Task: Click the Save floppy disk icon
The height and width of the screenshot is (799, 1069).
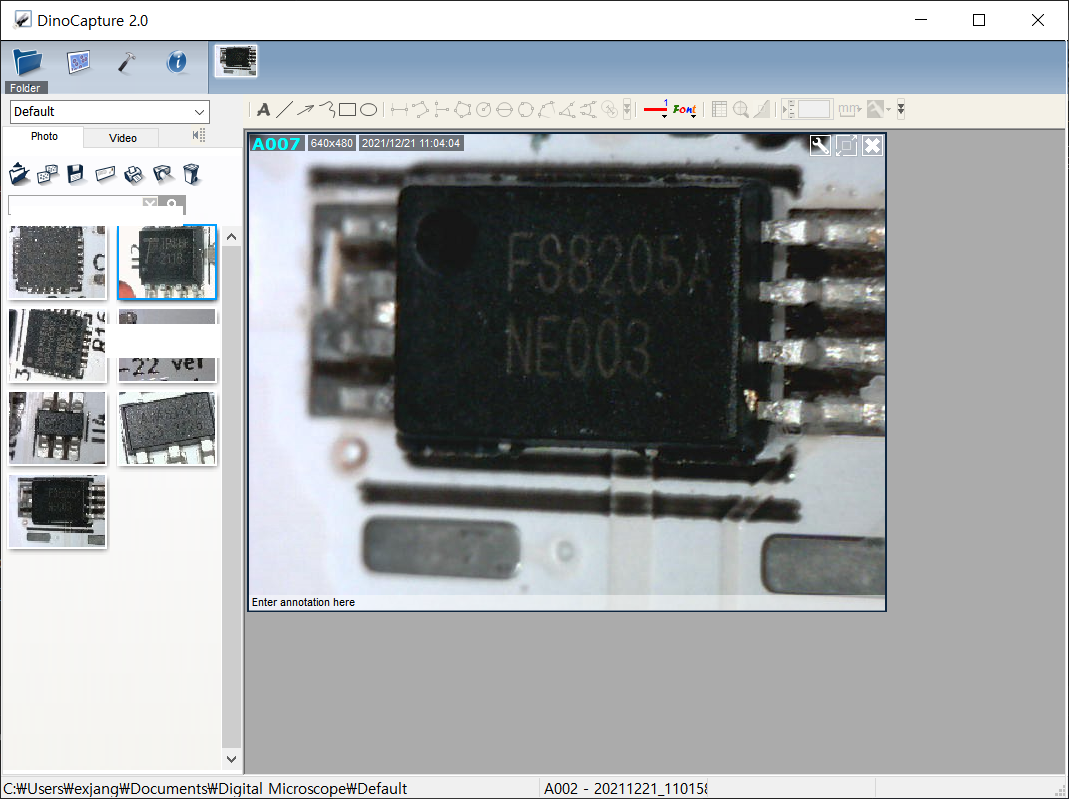Action: 76,175
